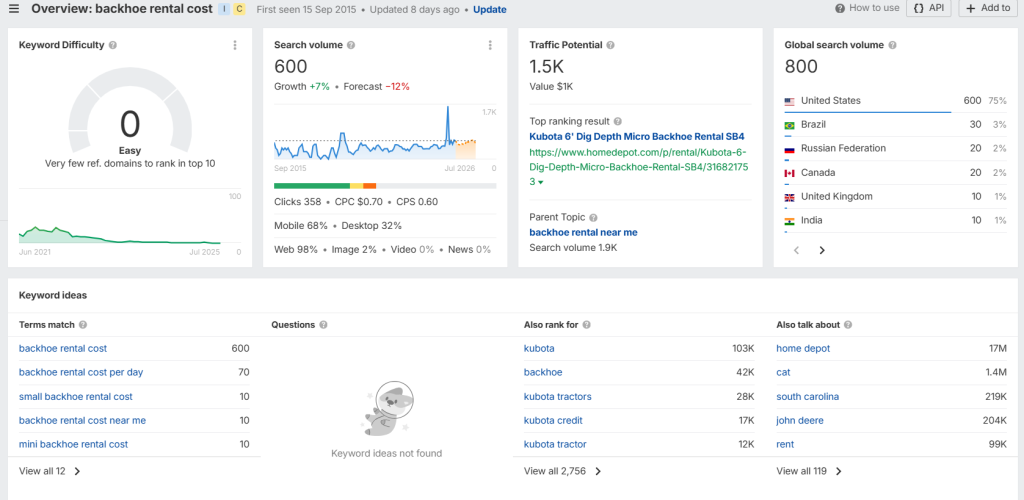Open the homedepot.com ranking URL

tap(638, 166)
